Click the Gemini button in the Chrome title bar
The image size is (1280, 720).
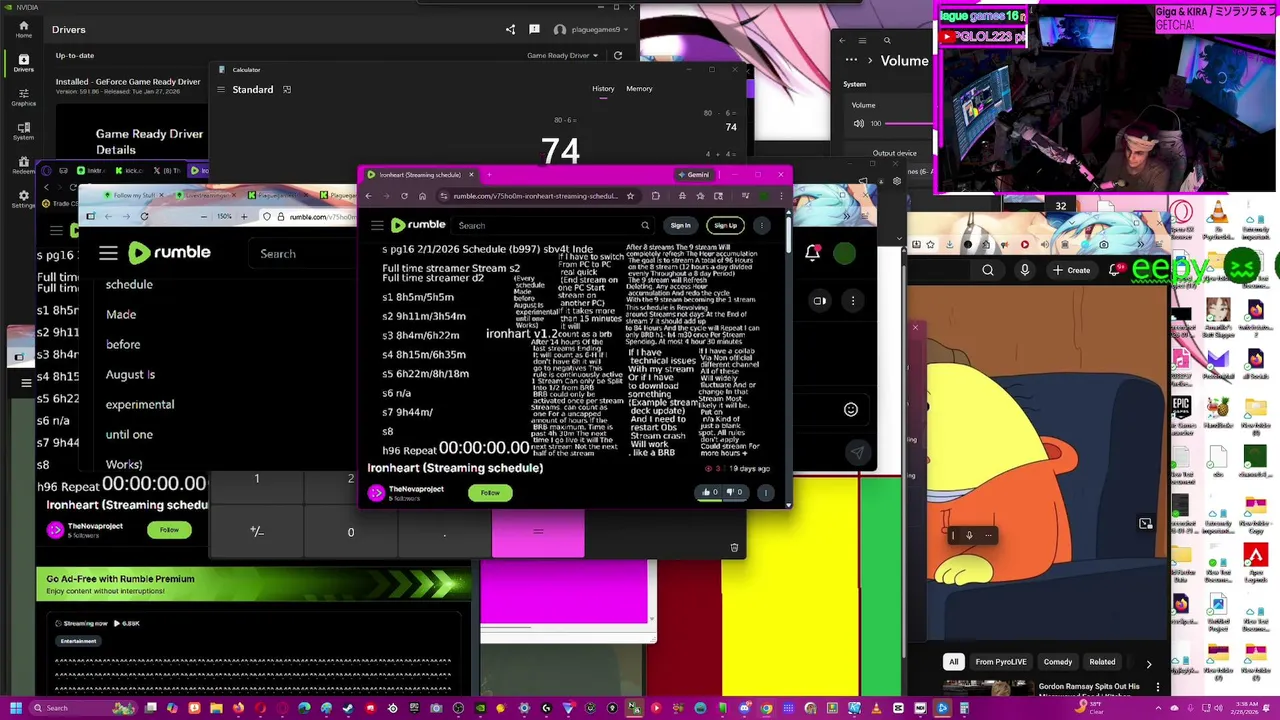click(x=693, y=175)
